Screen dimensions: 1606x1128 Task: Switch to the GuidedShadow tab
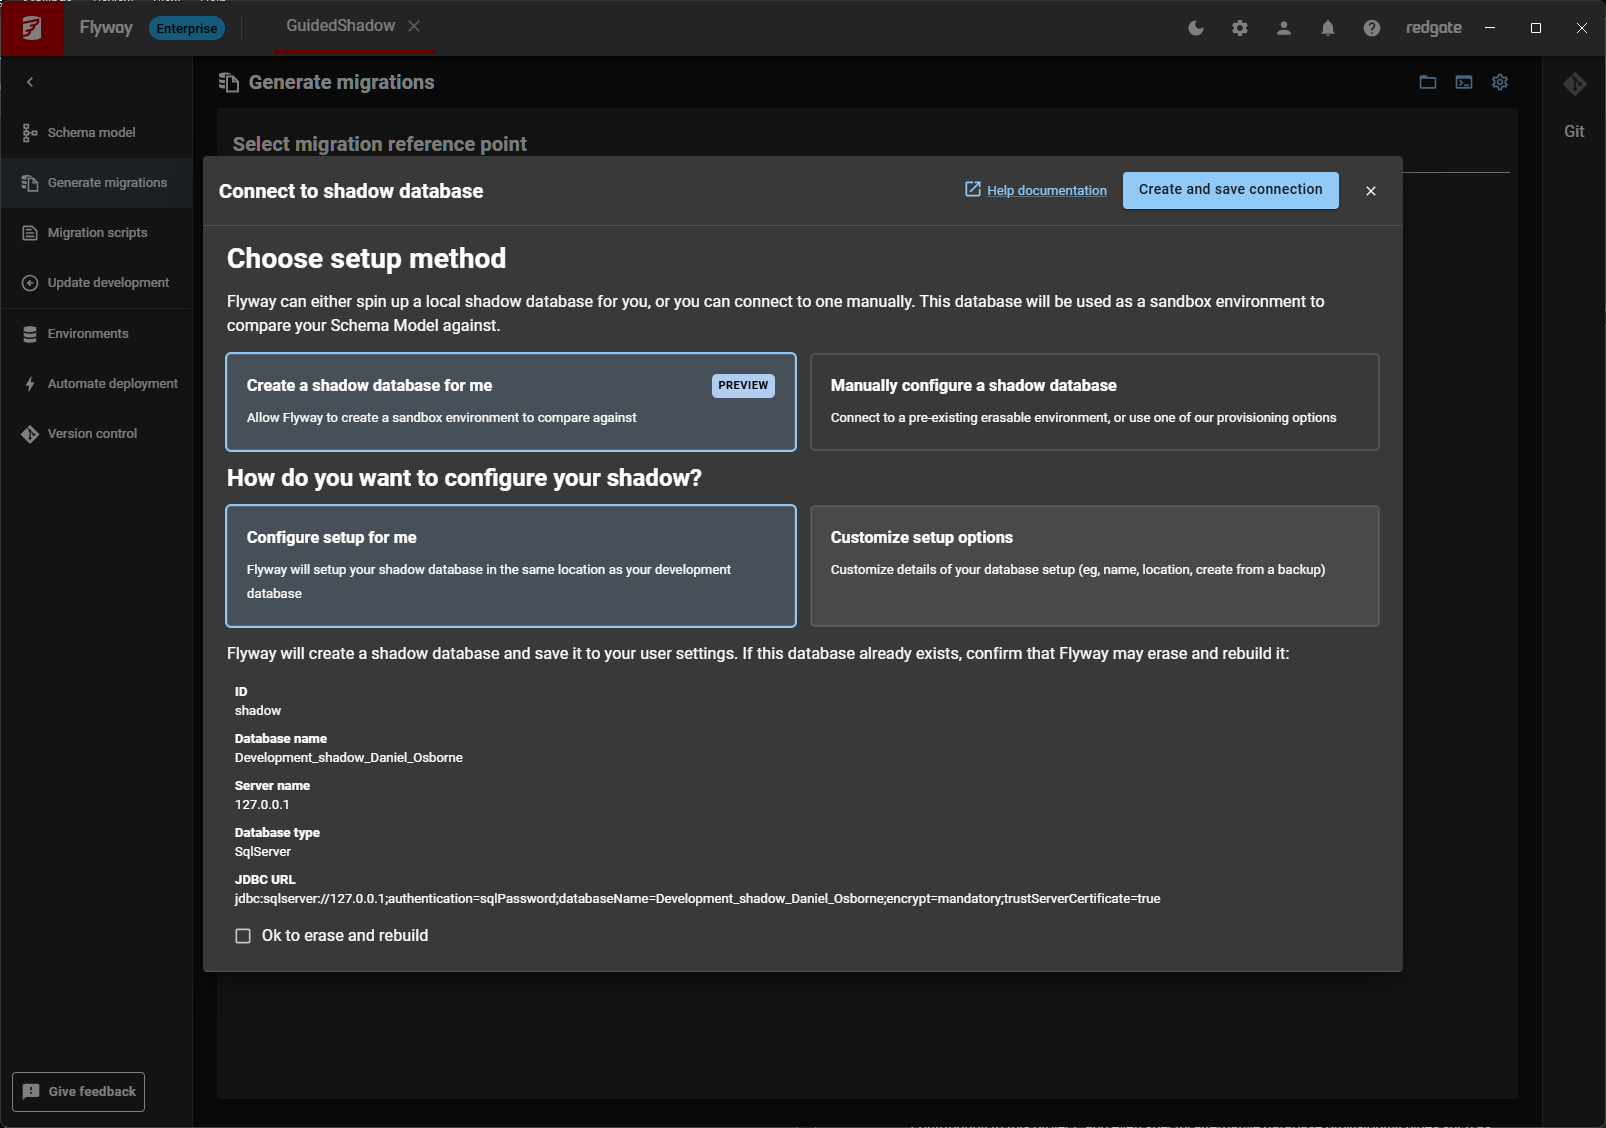coord(341,27)
